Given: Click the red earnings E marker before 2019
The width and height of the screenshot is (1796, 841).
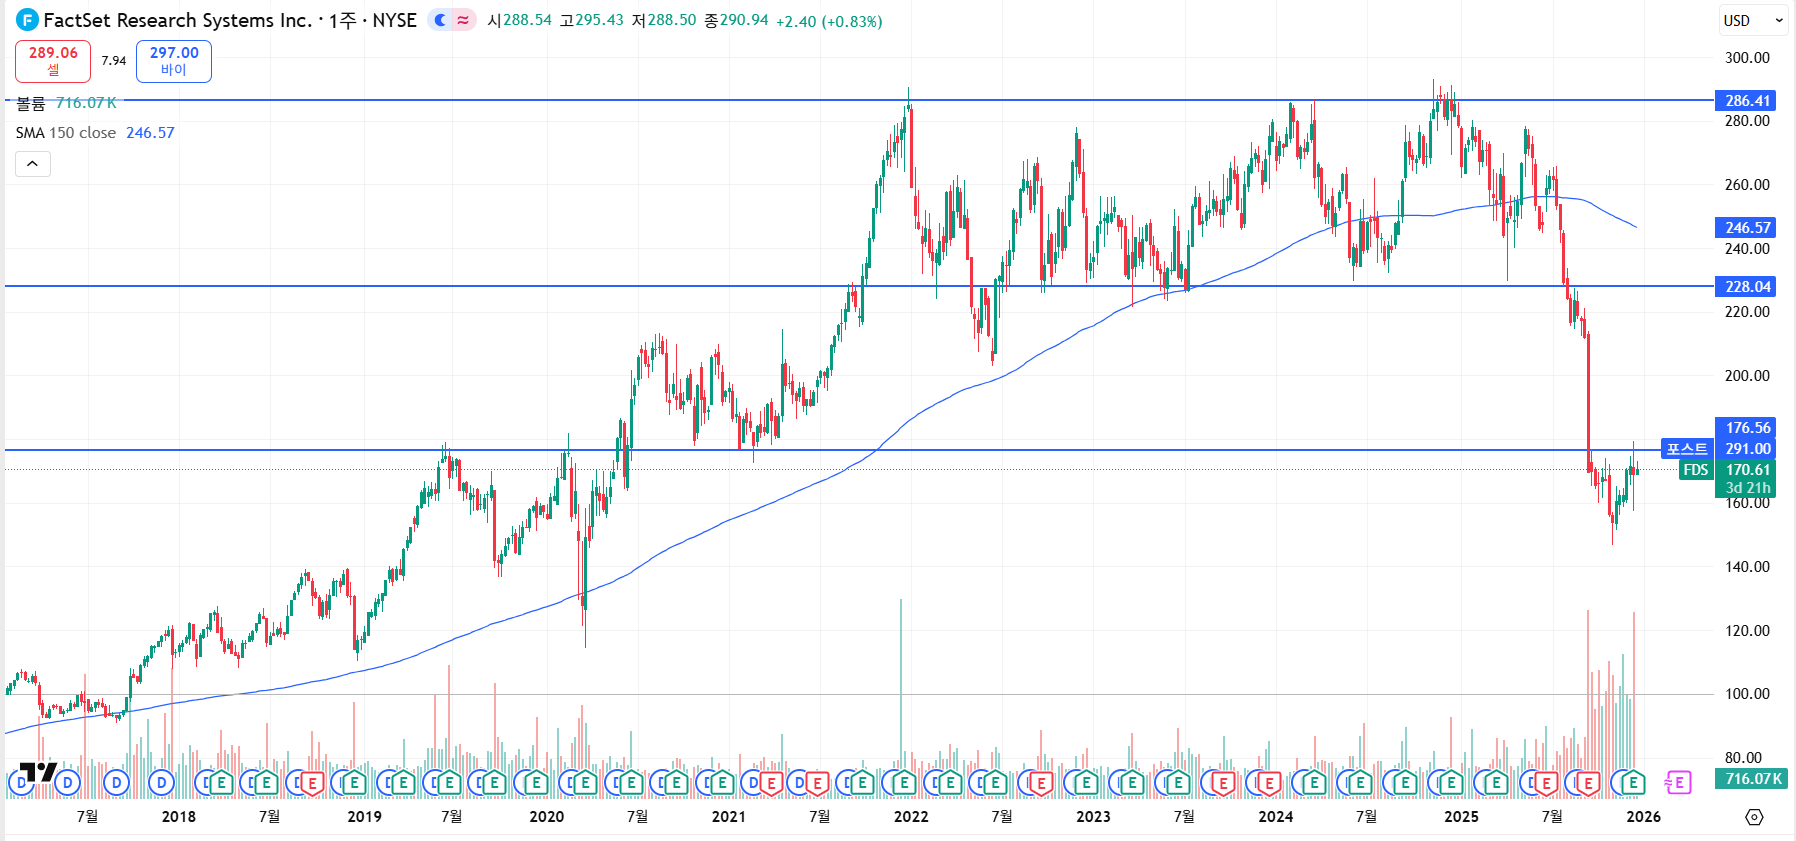Looking at the screenshot, I should tap(311, 783).
